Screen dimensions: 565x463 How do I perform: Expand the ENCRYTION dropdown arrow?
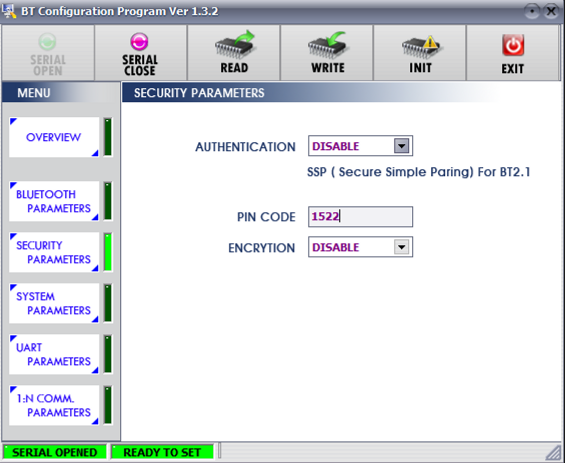[401, 247]
